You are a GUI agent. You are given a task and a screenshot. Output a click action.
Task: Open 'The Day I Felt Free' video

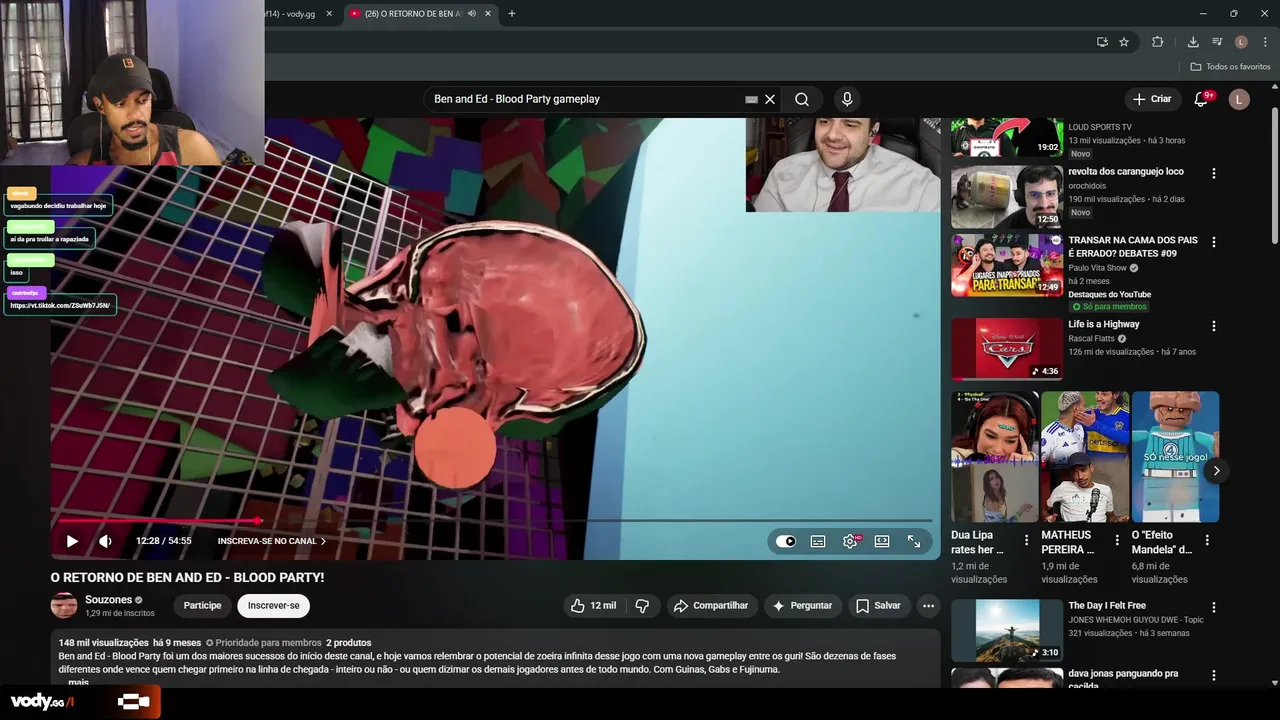[1007, 630]
